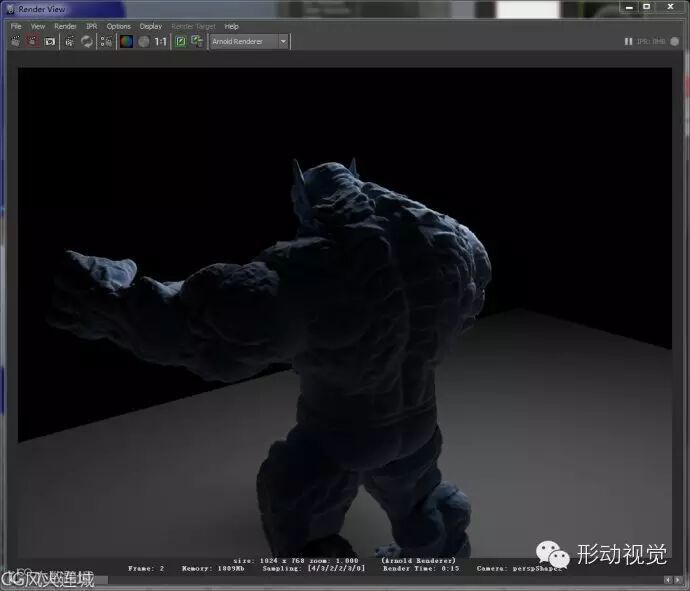Set real size with 1:1 button
The width and height of the screenshot is (690, 591).
tap(160, 42)
